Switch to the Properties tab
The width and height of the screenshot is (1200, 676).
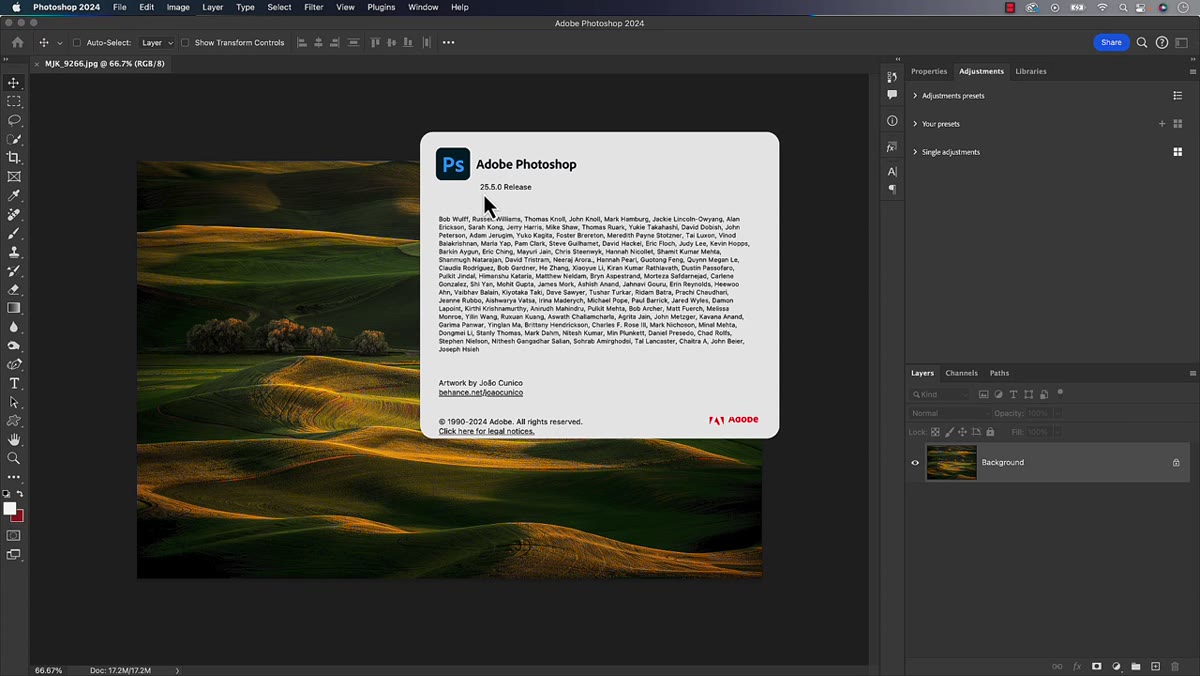(929, 71)
